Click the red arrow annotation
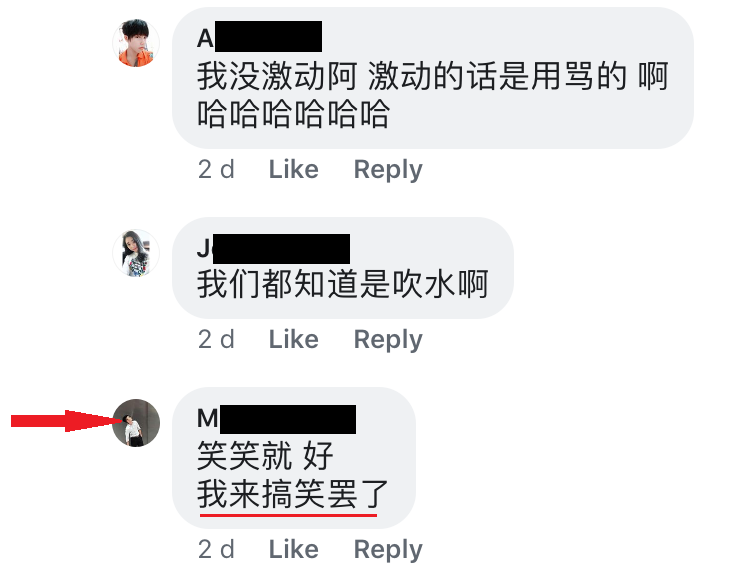Screen dimensions: 746x567 [x=67, y=421]
